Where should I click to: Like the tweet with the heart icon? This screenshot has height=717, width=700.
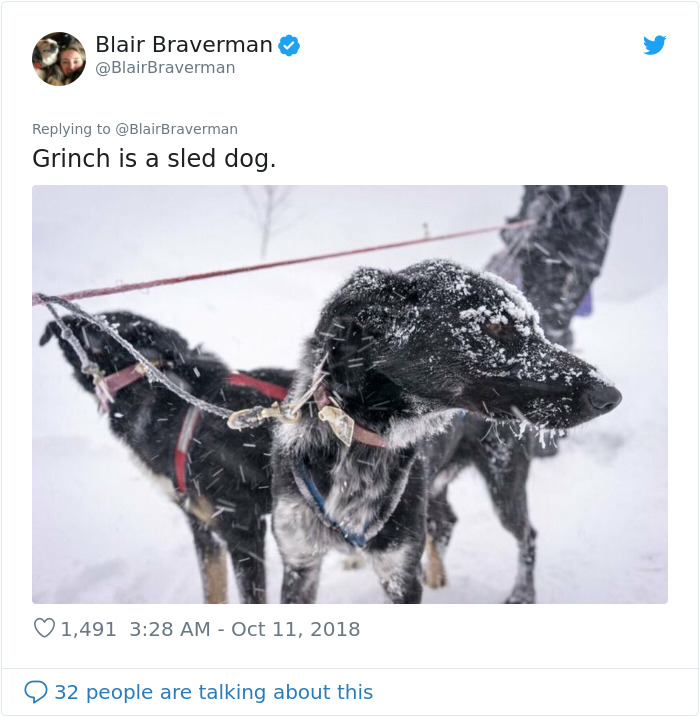pyautogui.click(x=44, y=629)
